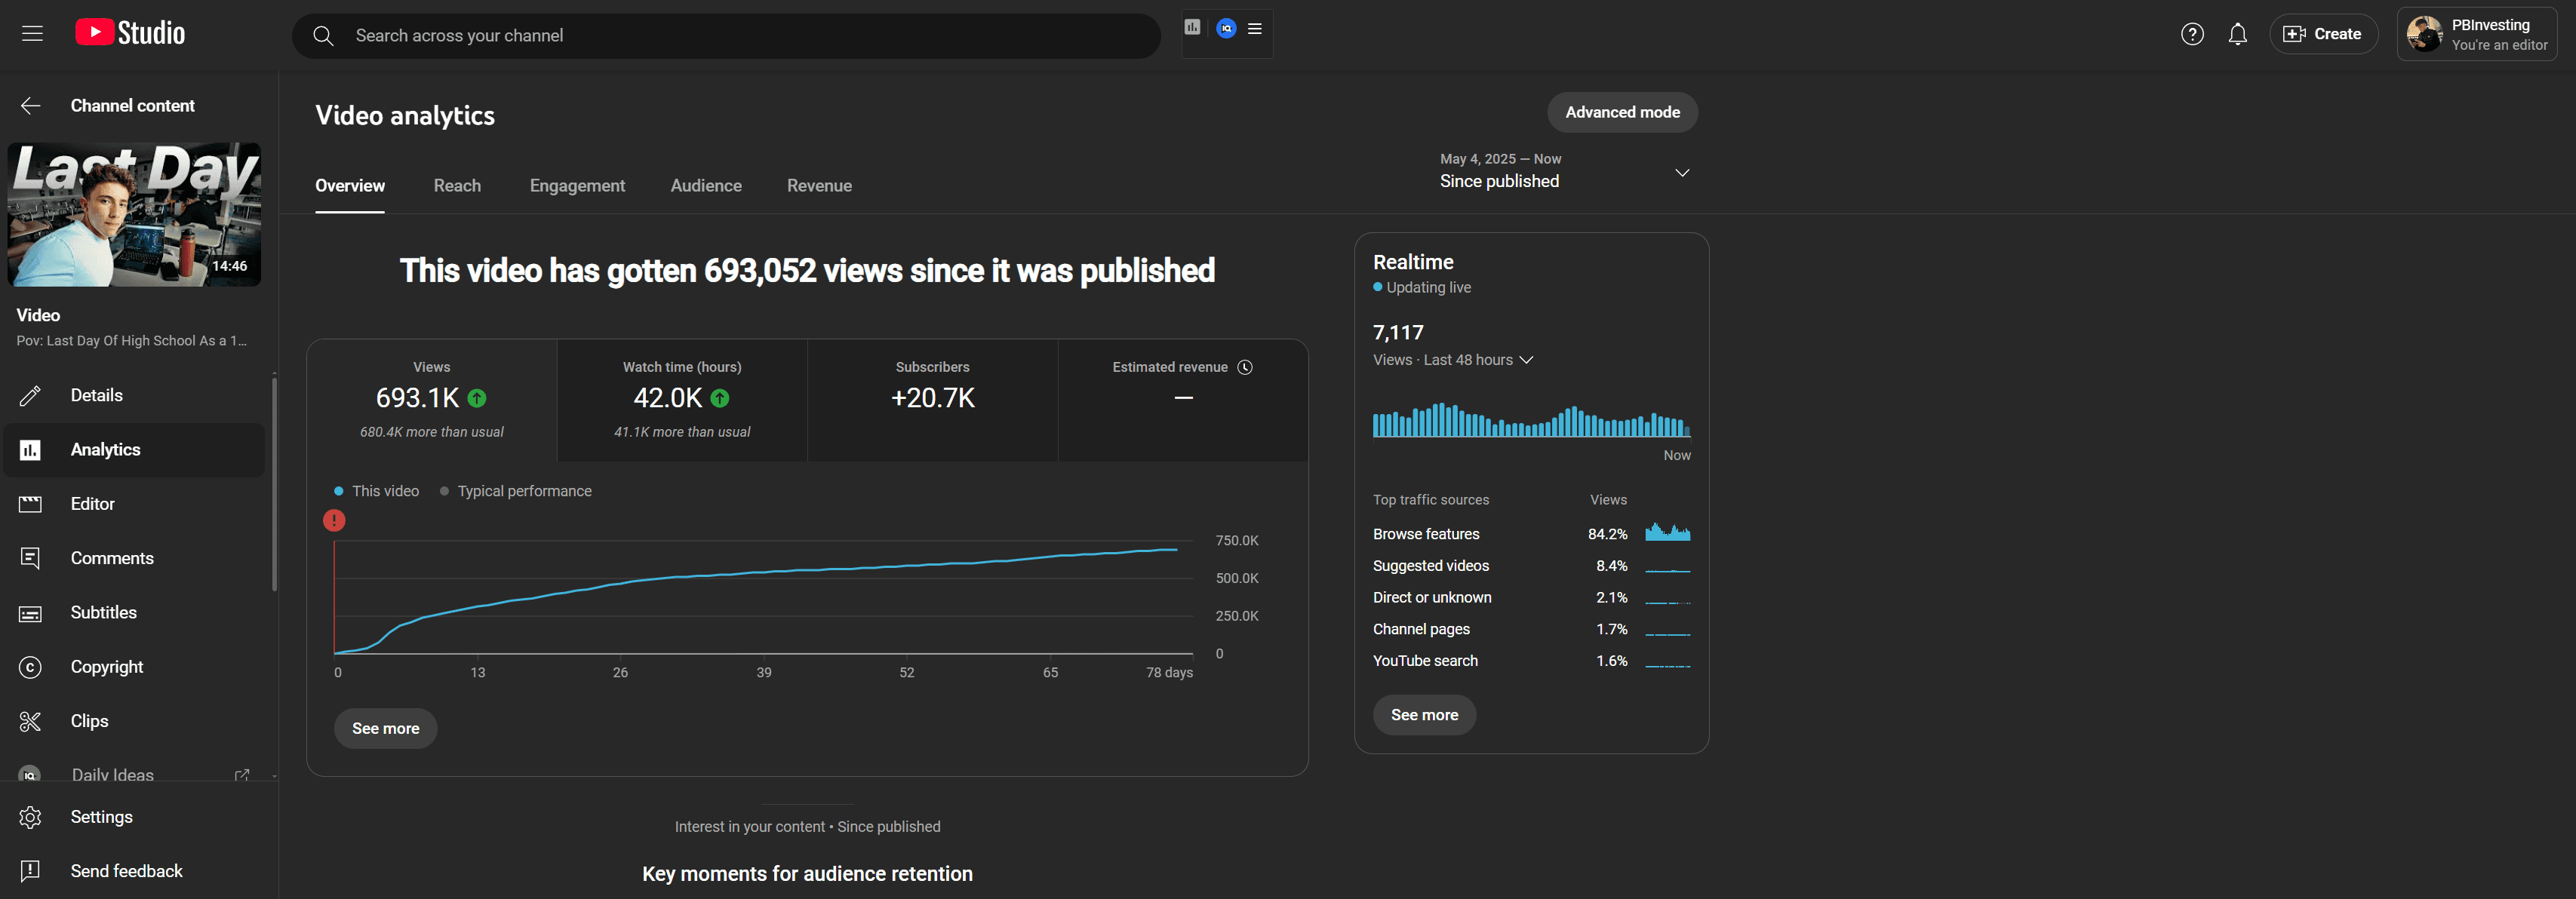Open Clips in the sidebar

89,721
